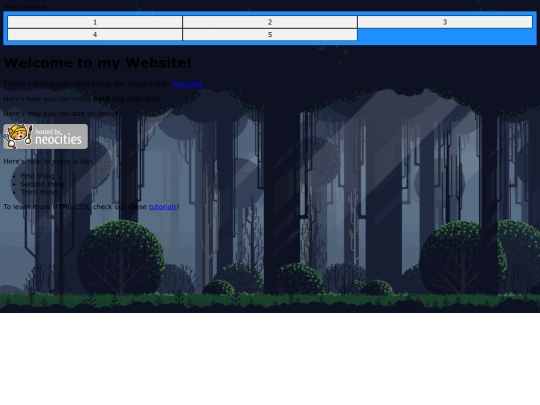This screenshot has height=405, width=540.
Task: Select the First thing list item
Action: (x=37, y=176)
